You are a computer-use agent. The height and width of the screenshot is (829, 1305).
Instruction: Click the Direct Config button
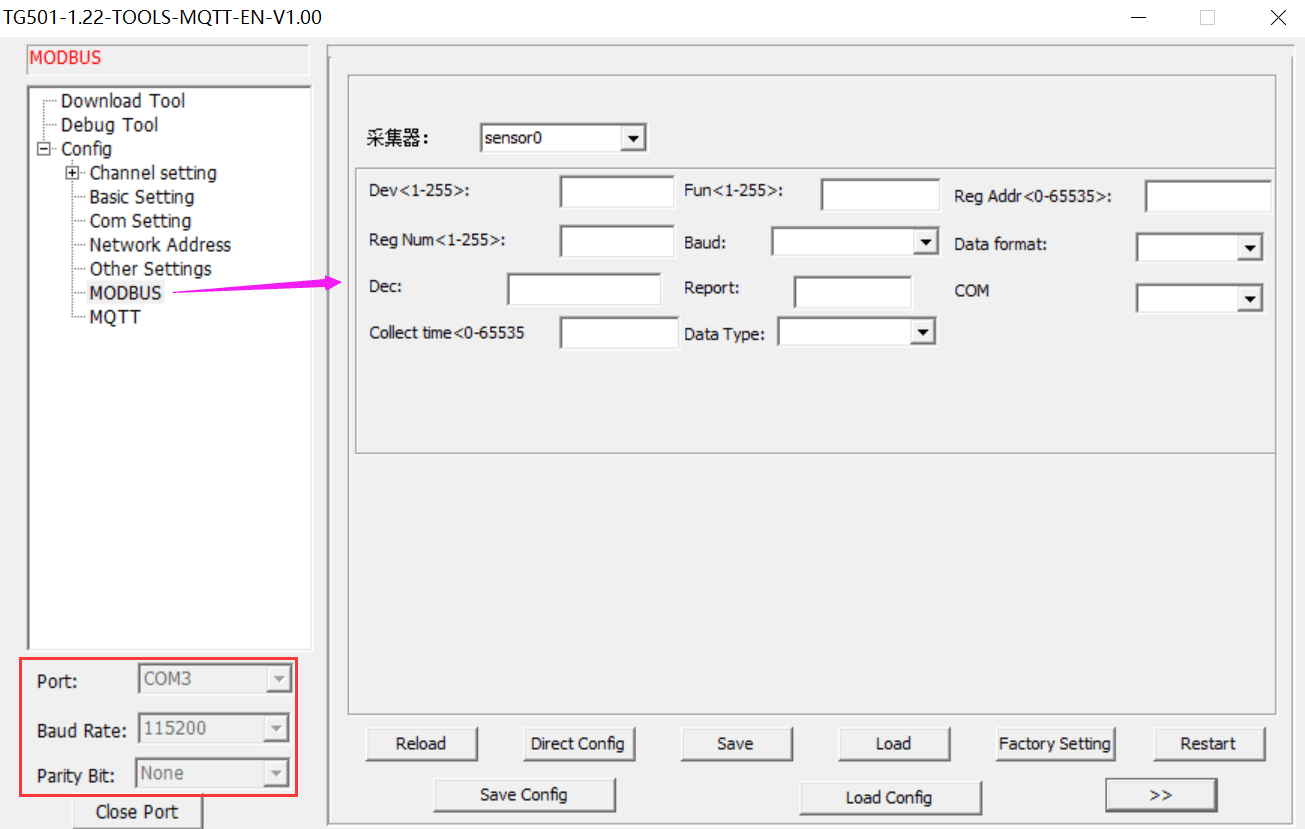[579, 744]
